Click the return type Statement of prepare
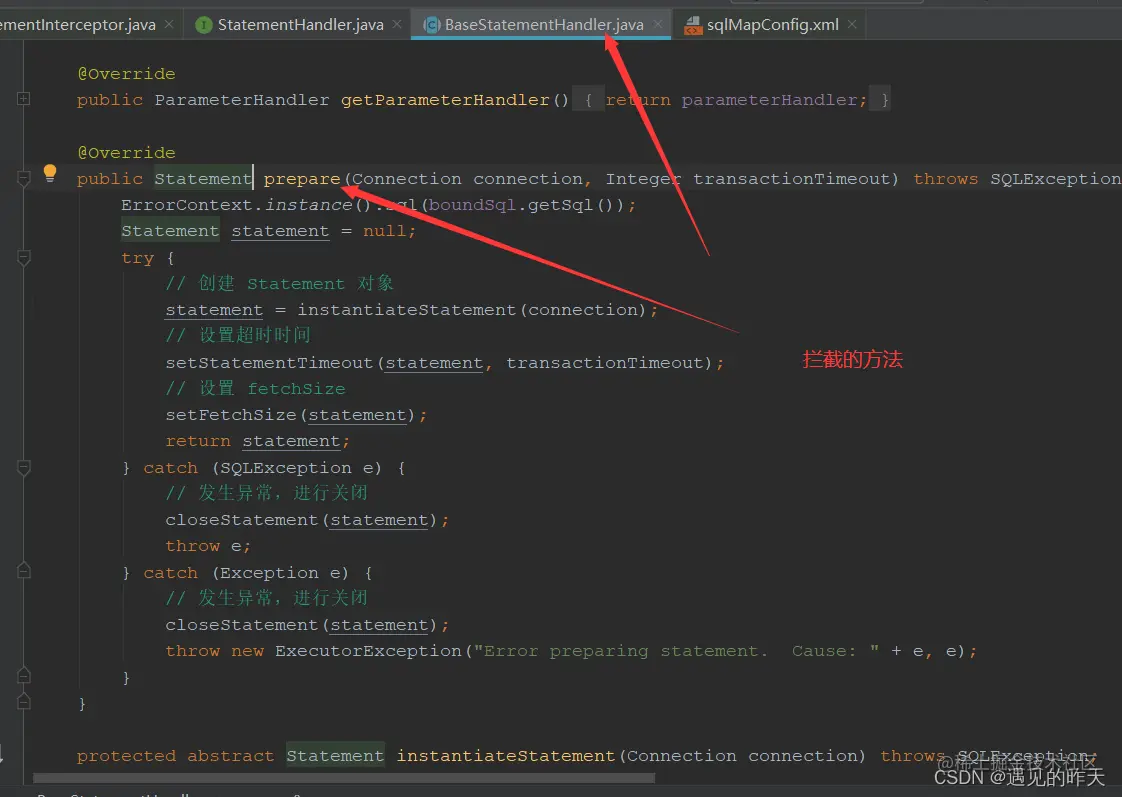The width and height of the screenshot is (1122, 797). pos(203,179)
